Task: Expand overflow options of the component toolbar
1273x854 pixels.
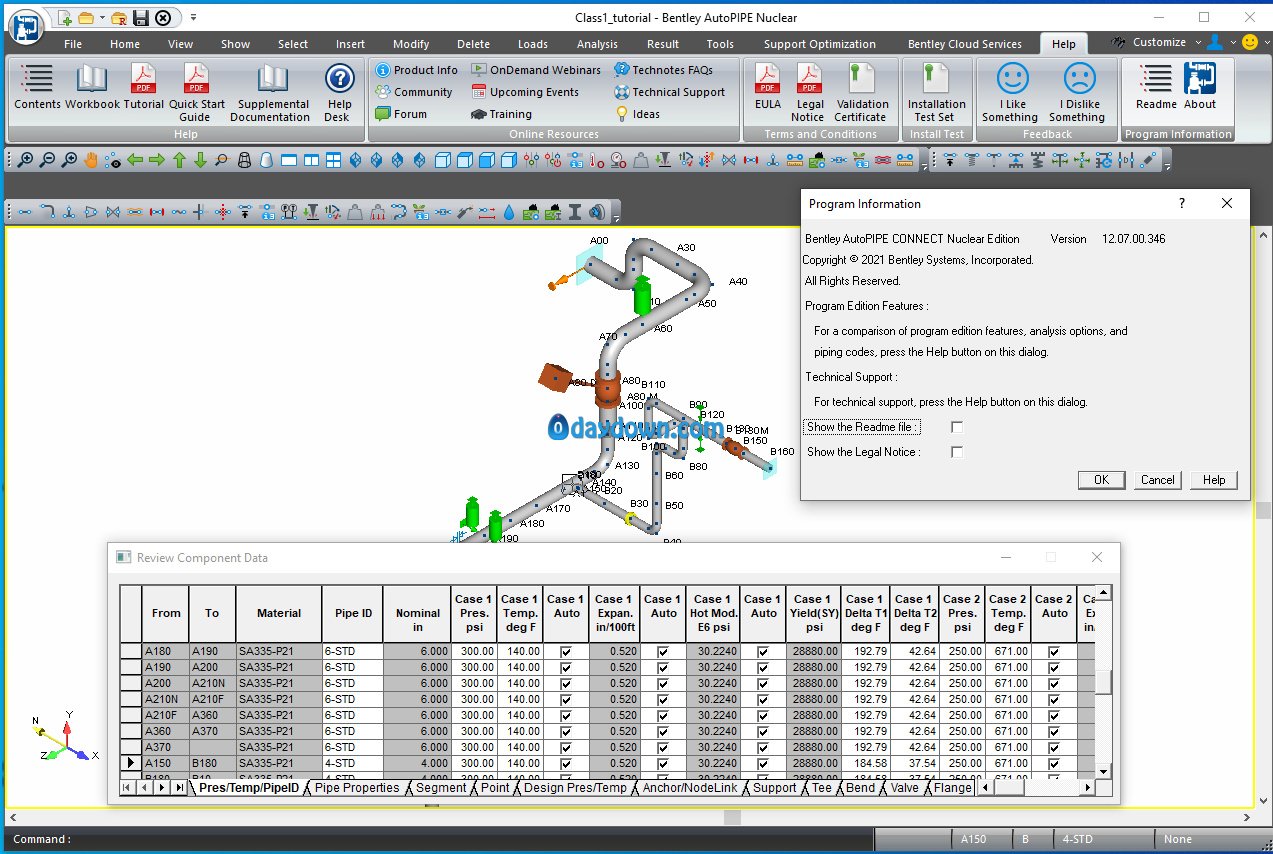Action: 617,214
